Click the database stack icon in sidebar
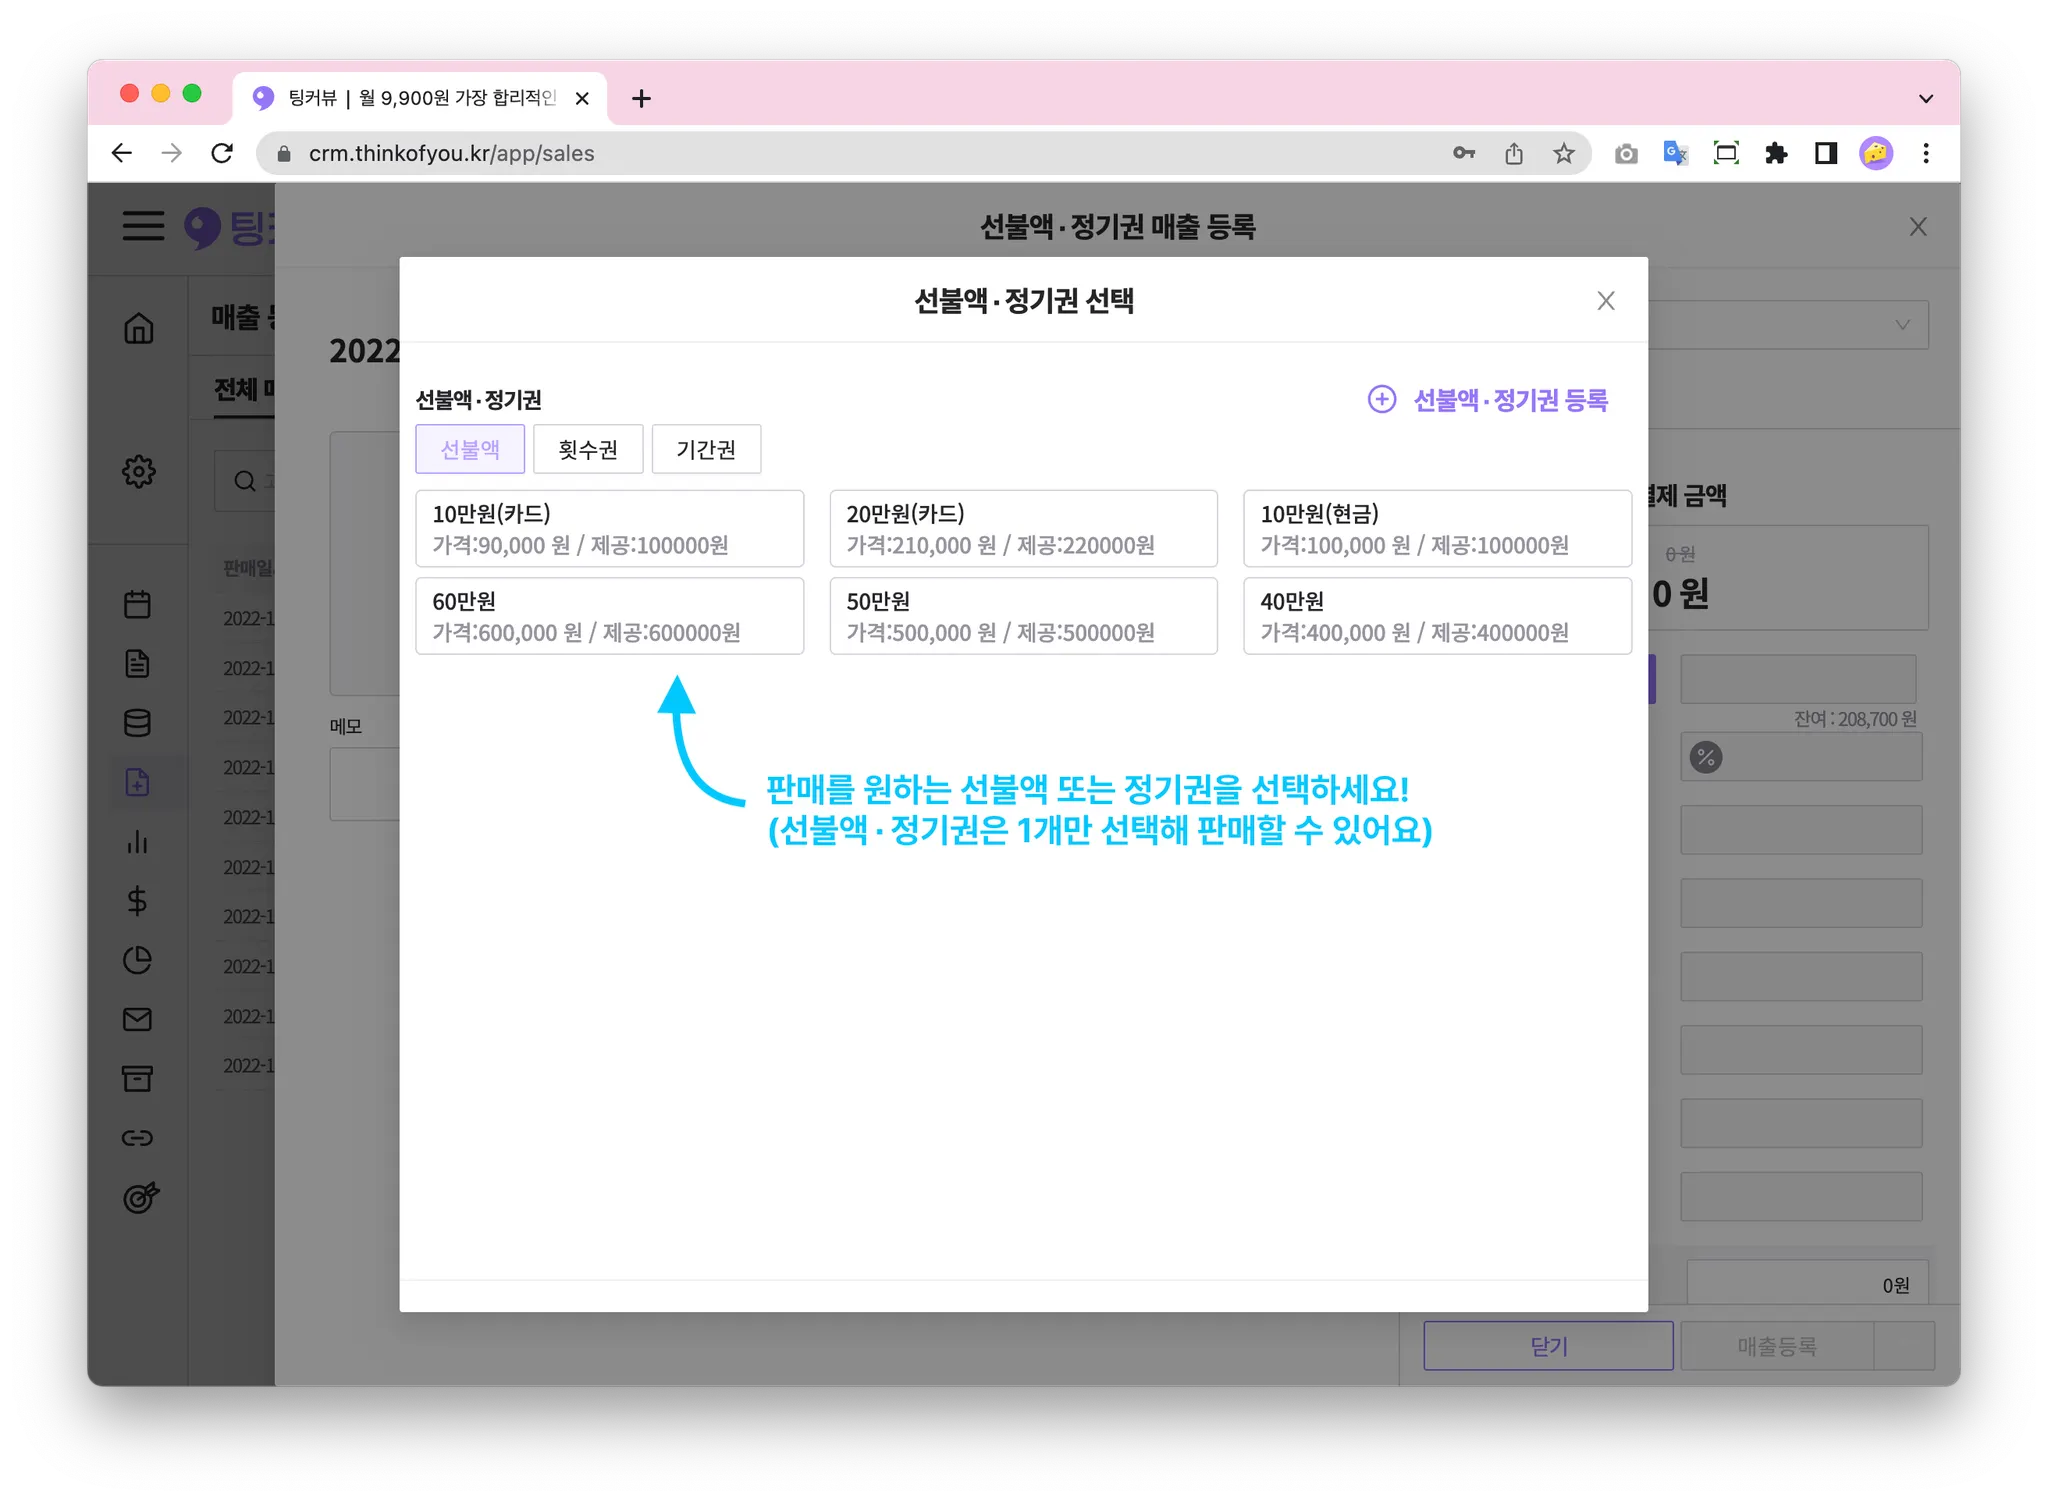The height and width of the screenshot is (1502, 2048). coord(137,723)
